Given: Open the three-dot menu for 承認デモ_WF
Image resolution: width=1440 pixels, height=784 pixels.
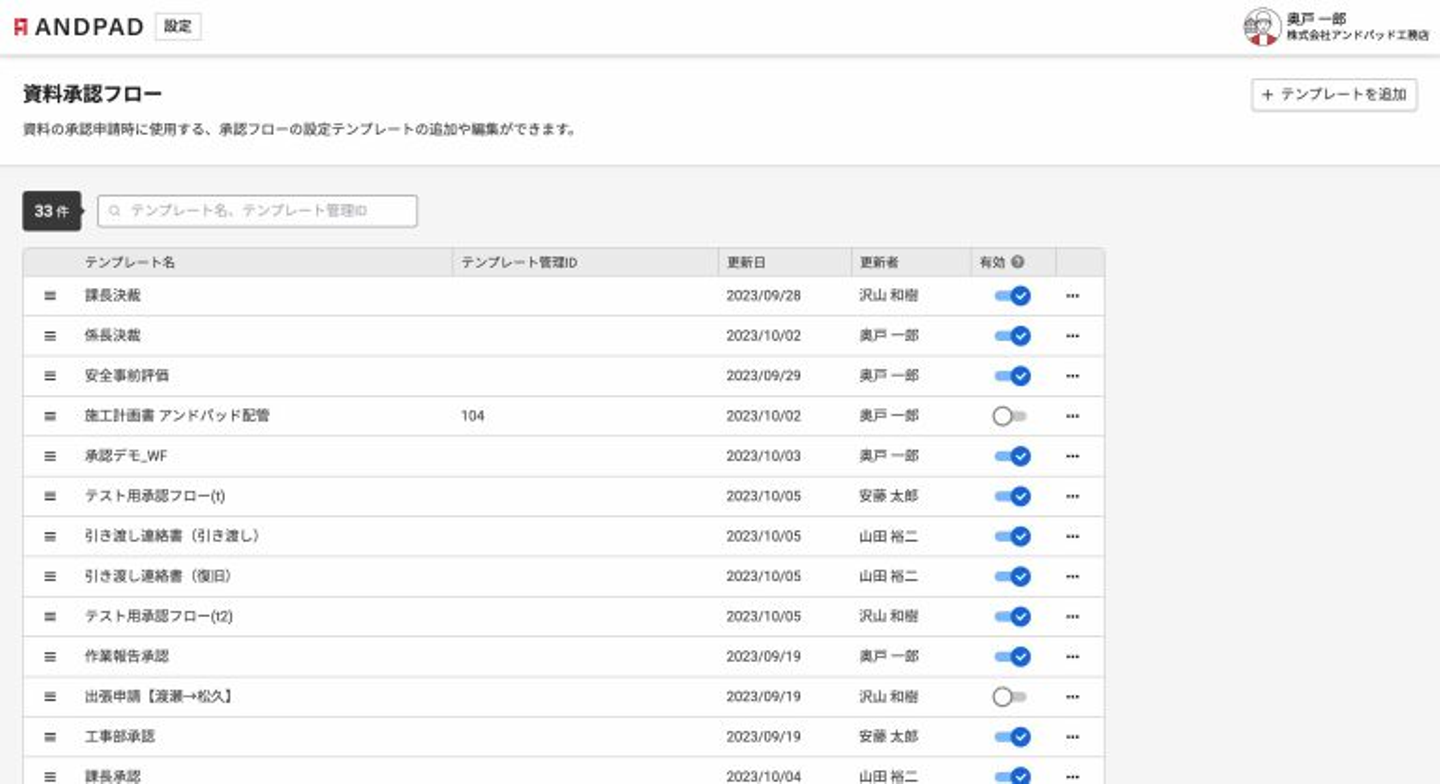Looking at the screenshot, I should point(1072,456).
